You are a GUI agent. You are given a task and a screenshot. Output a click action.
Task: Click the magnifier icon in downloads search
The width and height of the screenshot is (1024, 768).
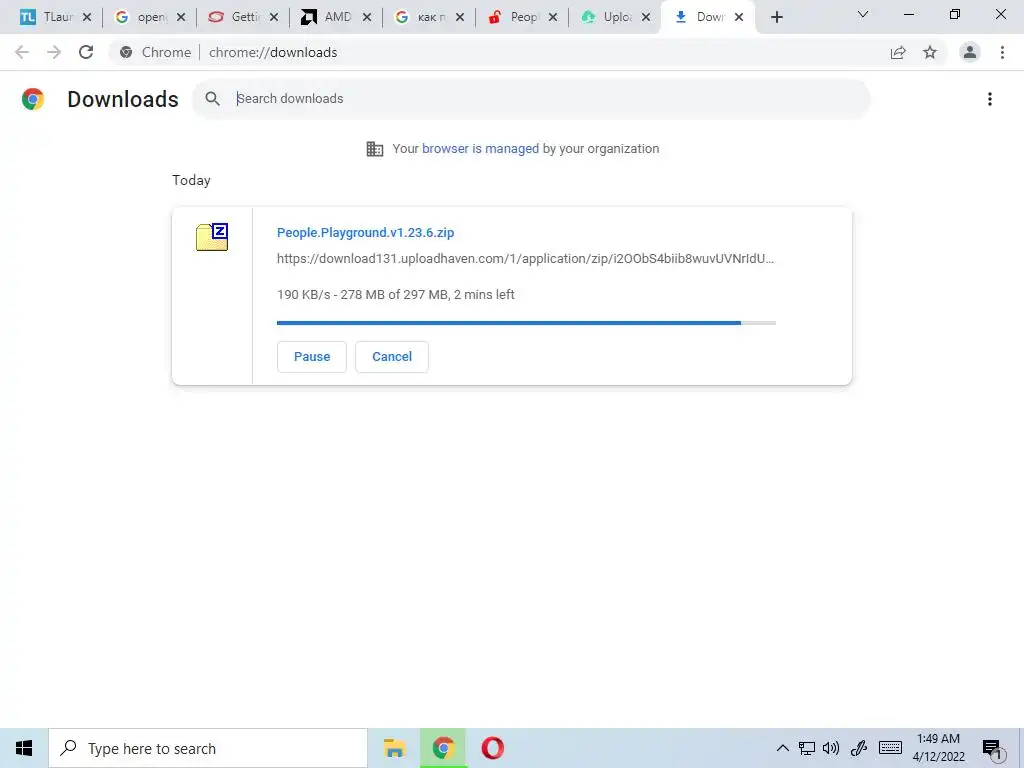212,99
